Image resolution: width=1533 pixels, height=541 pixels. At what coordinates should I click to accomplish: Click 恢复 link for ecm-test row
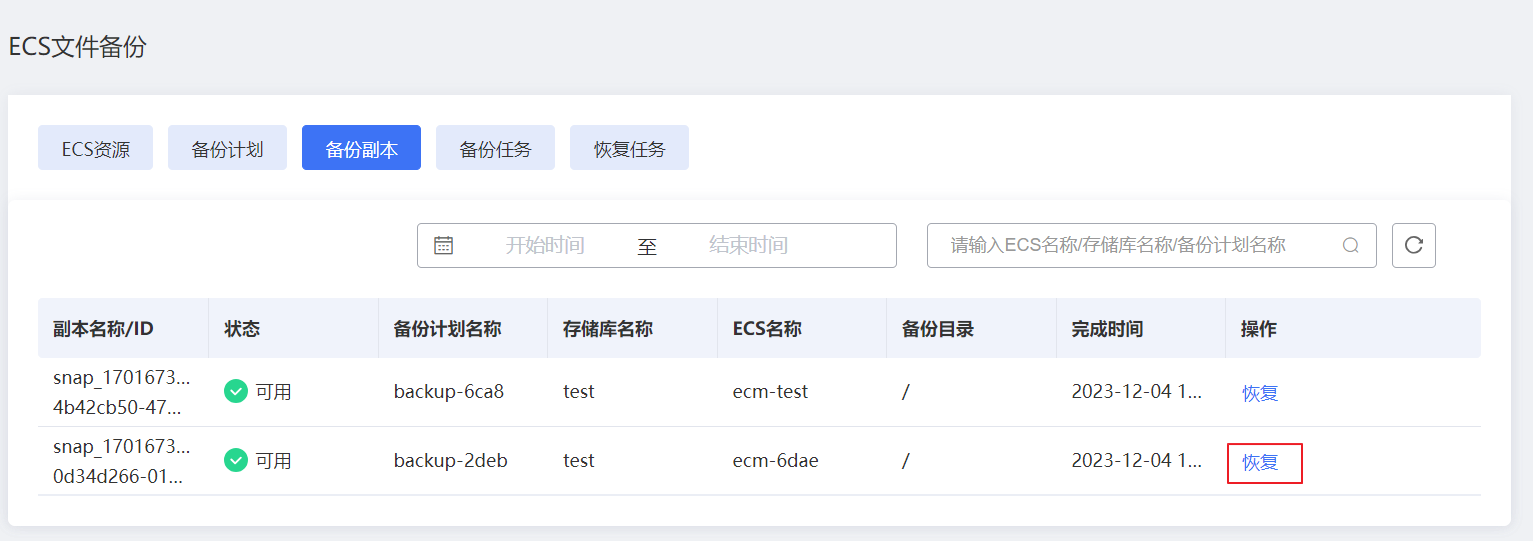1260,393
